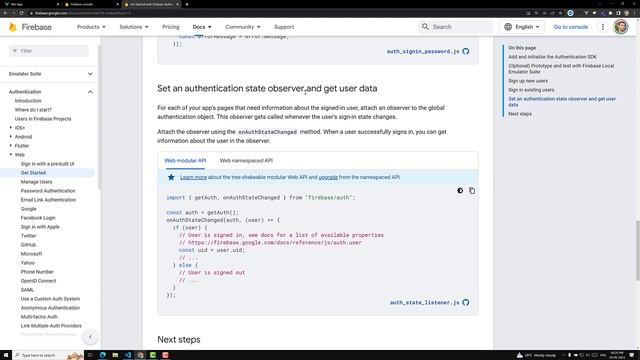Copy the auth state listener code sample
The image size is (640, 360).
[472, 191]
